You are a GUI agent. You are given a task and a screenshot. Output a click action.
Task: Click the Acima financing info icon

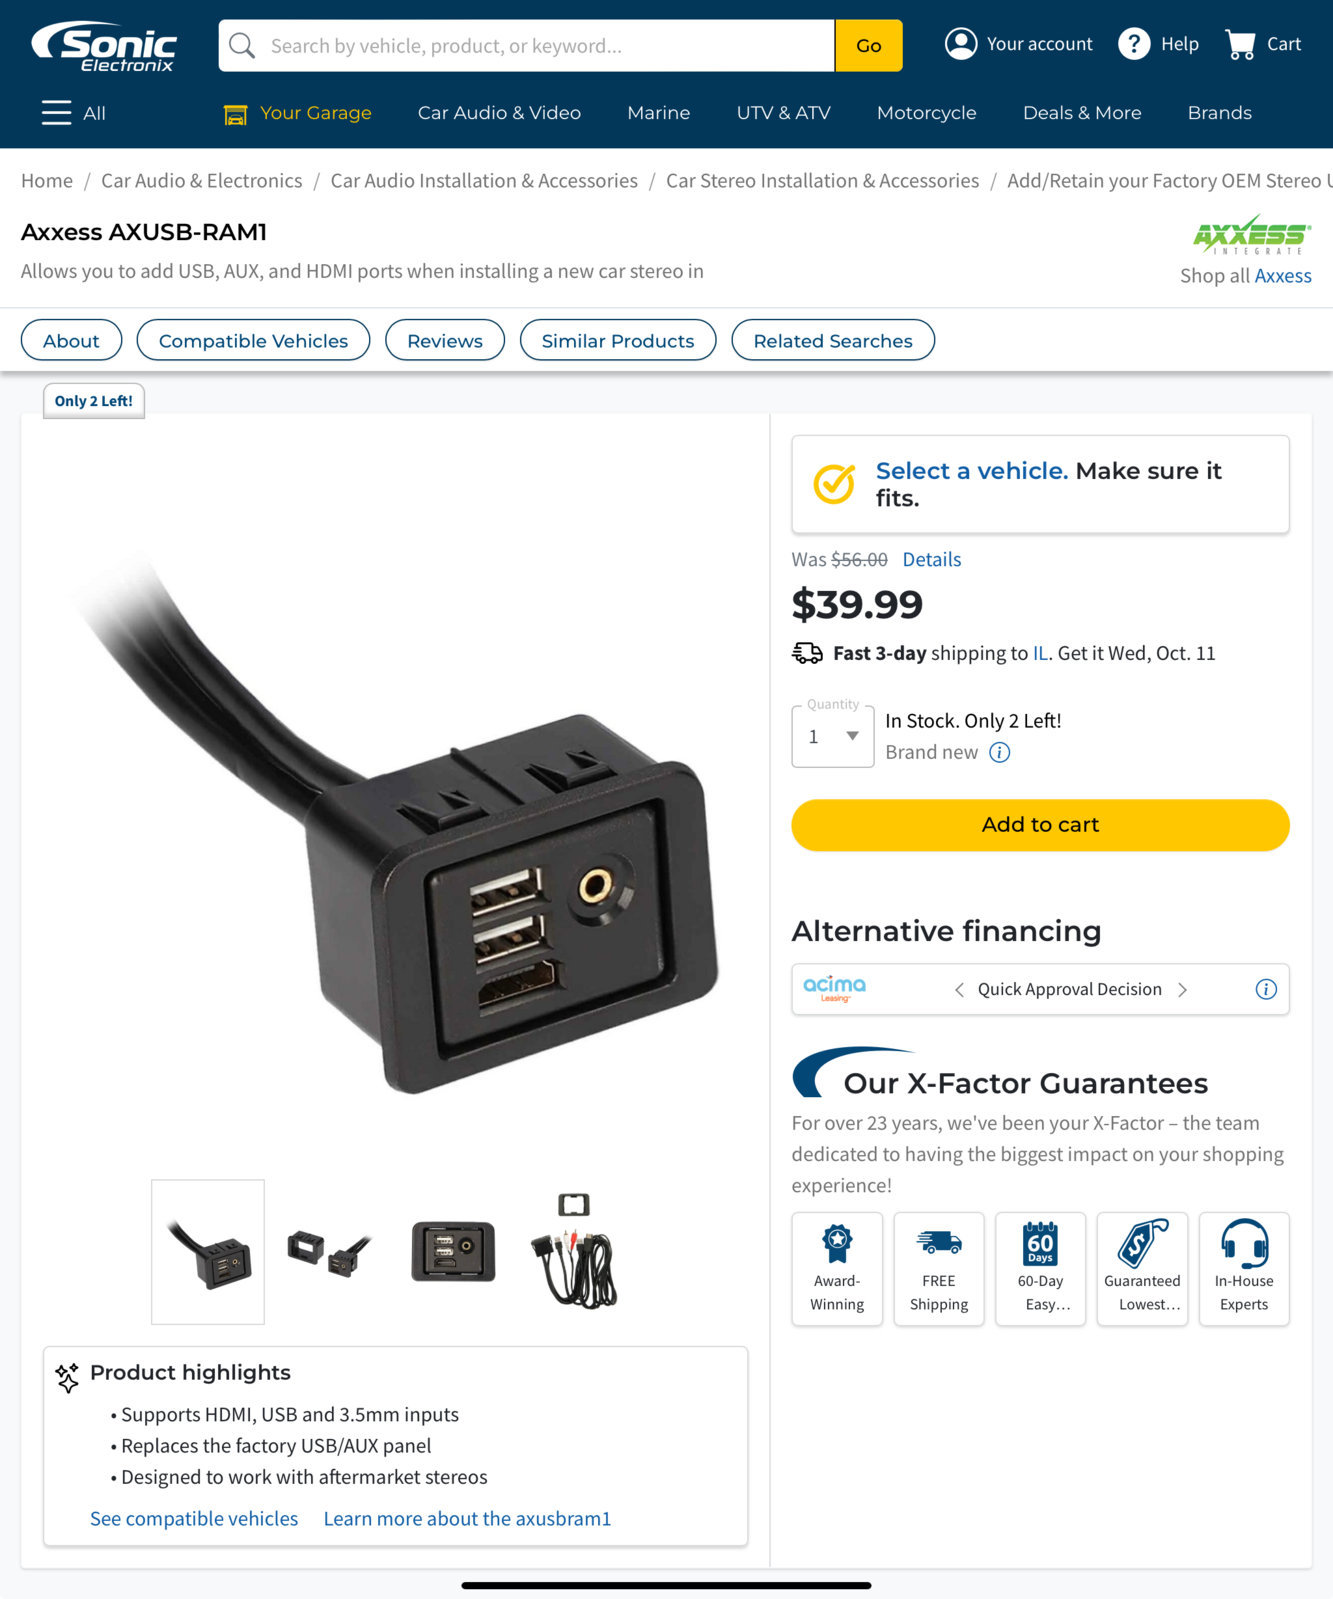pos(1266,989)
